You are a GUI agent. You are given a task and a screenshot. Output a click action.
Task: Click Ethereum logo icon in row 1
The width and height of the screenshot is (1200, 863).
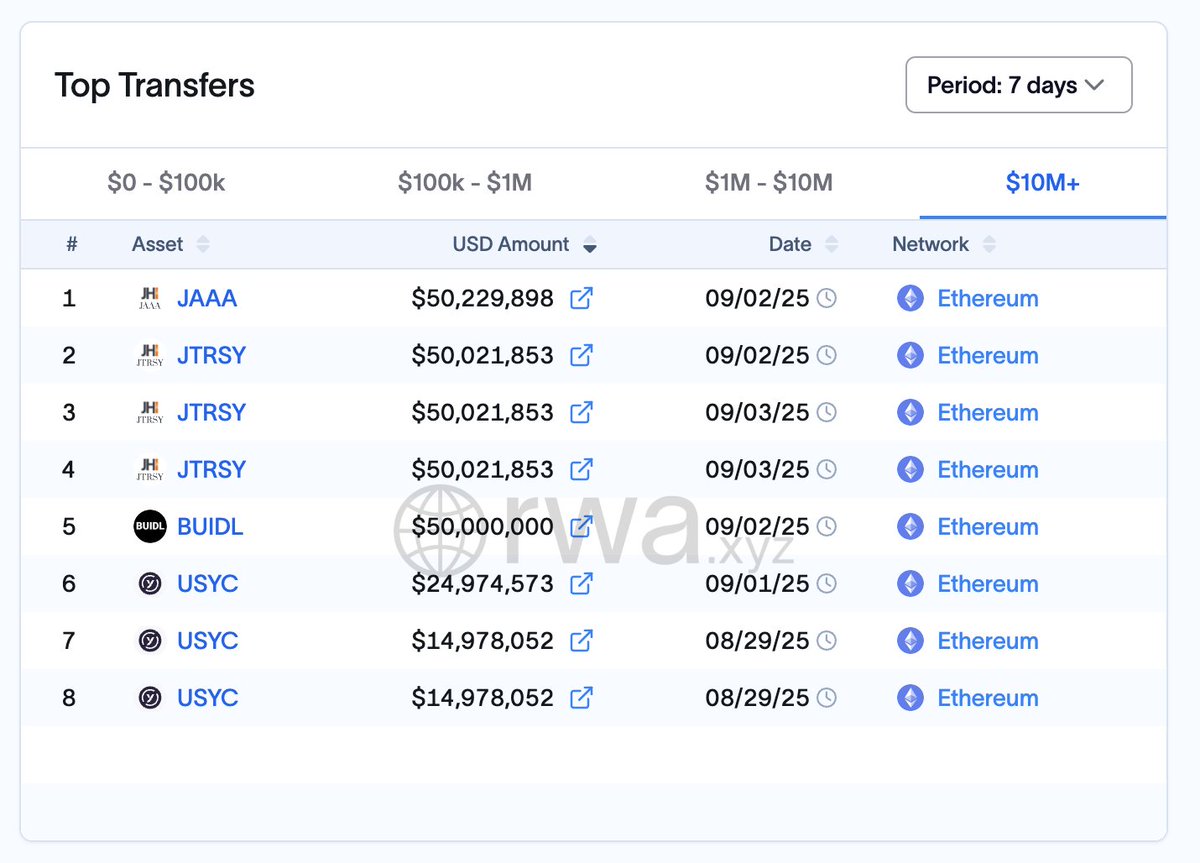click(x=910, y=298)
